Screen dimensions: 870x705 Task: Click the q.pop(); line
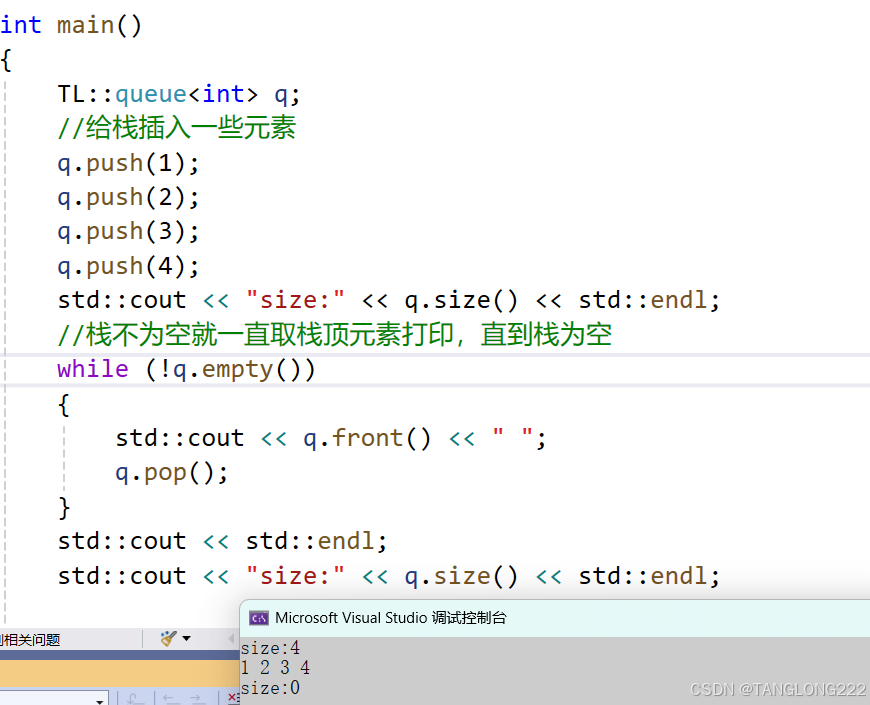tap(171, 473)
